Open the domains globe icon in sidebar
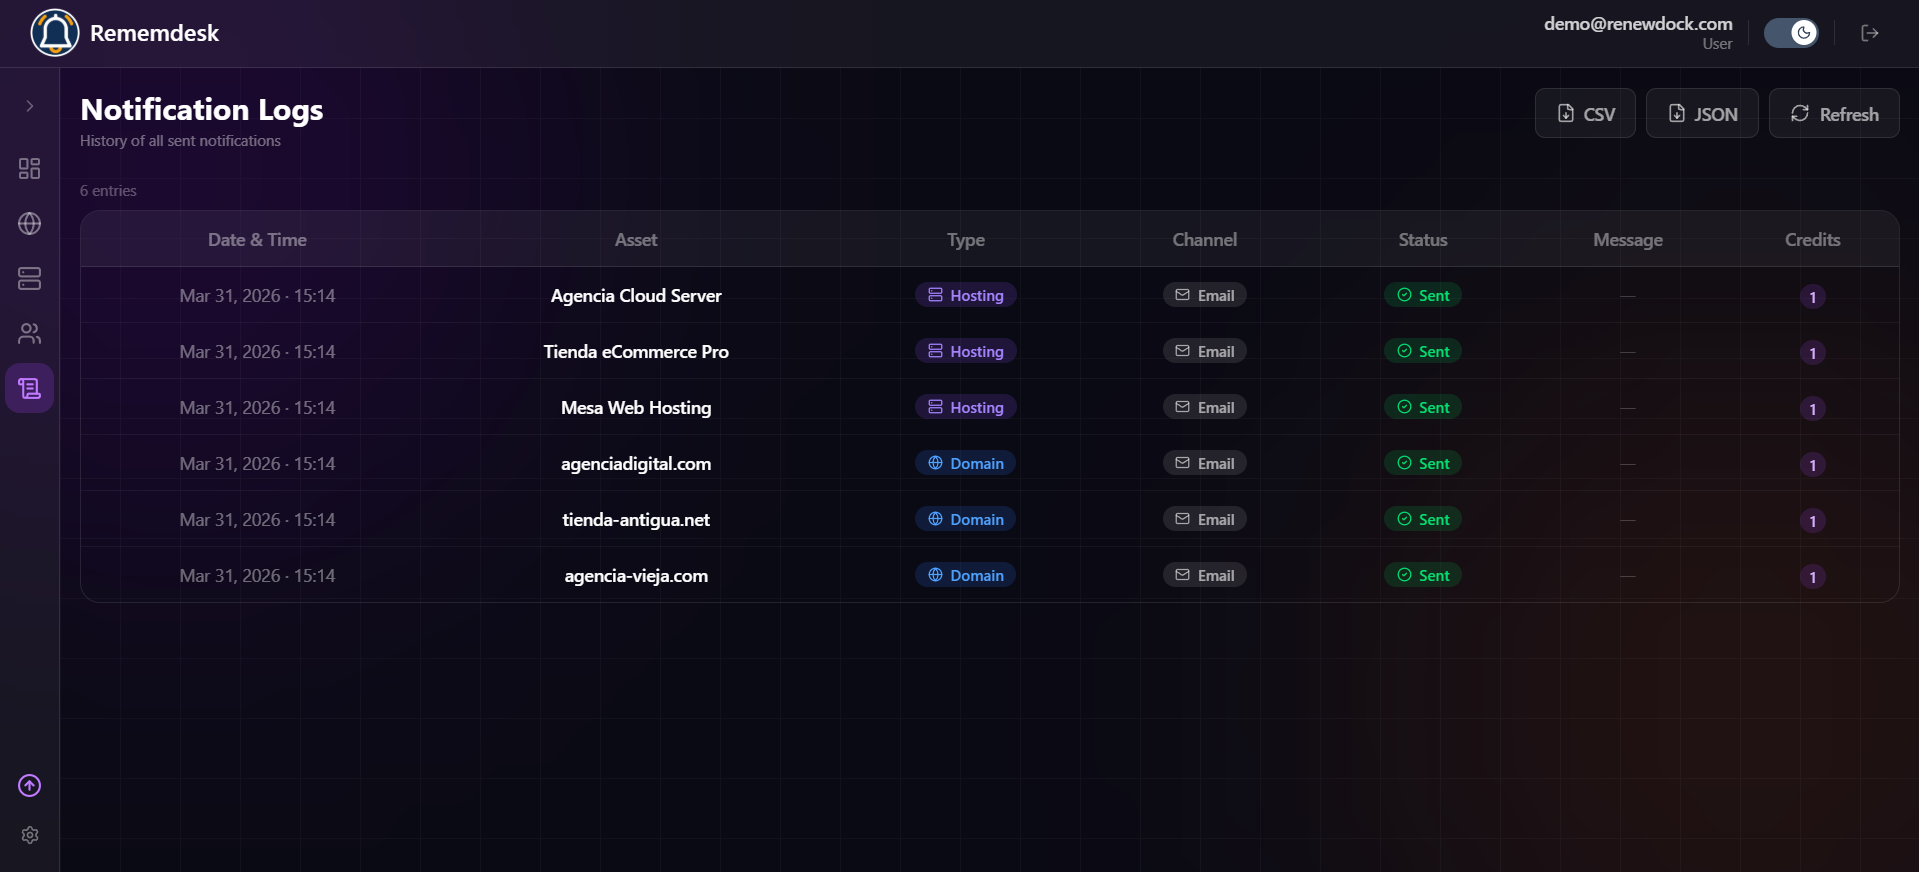 (30, 223)
